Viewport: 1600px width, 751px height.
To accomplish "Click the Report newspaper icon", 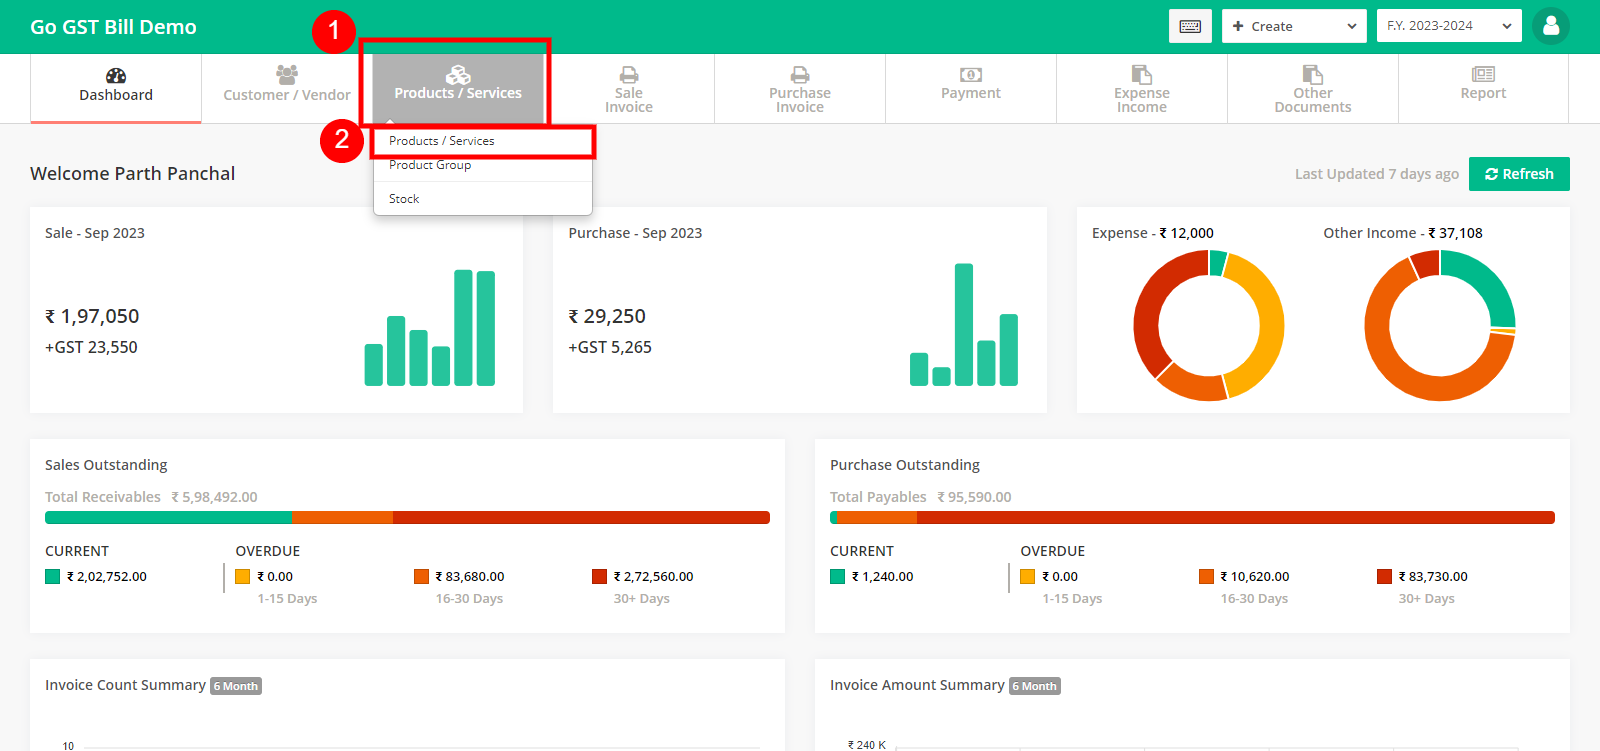I will [1483, 74].
